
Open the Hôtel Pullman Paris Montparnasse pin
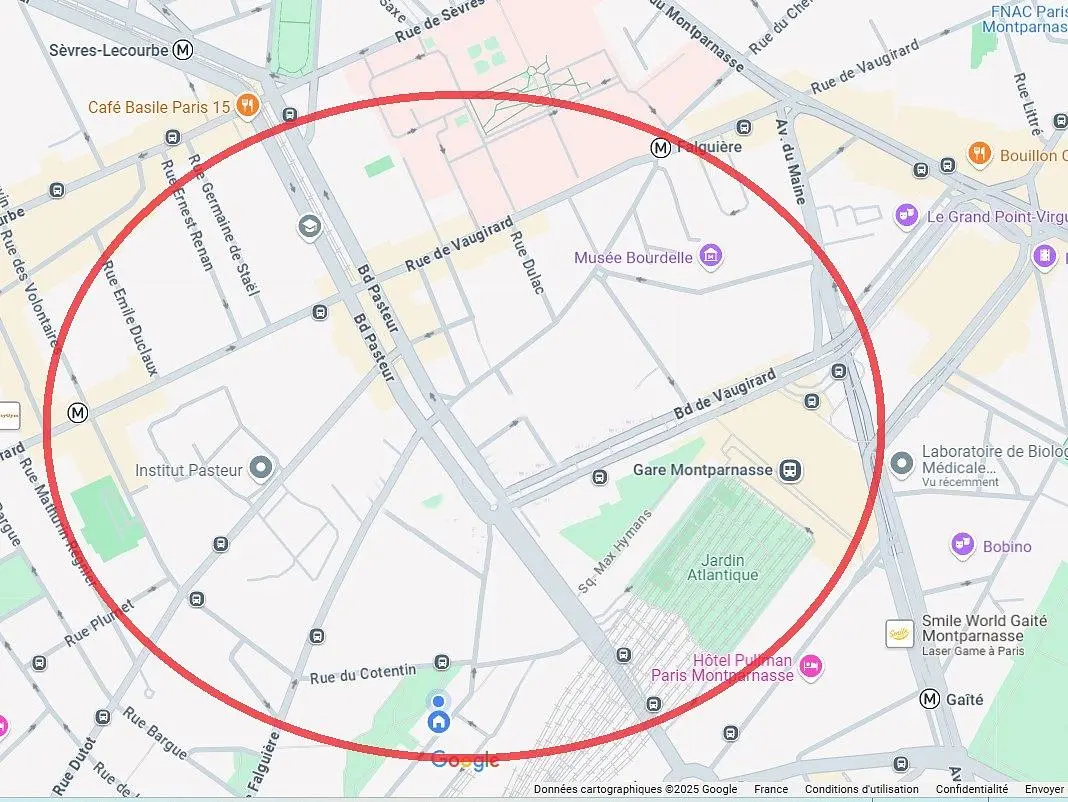click(x=811, y=665)
